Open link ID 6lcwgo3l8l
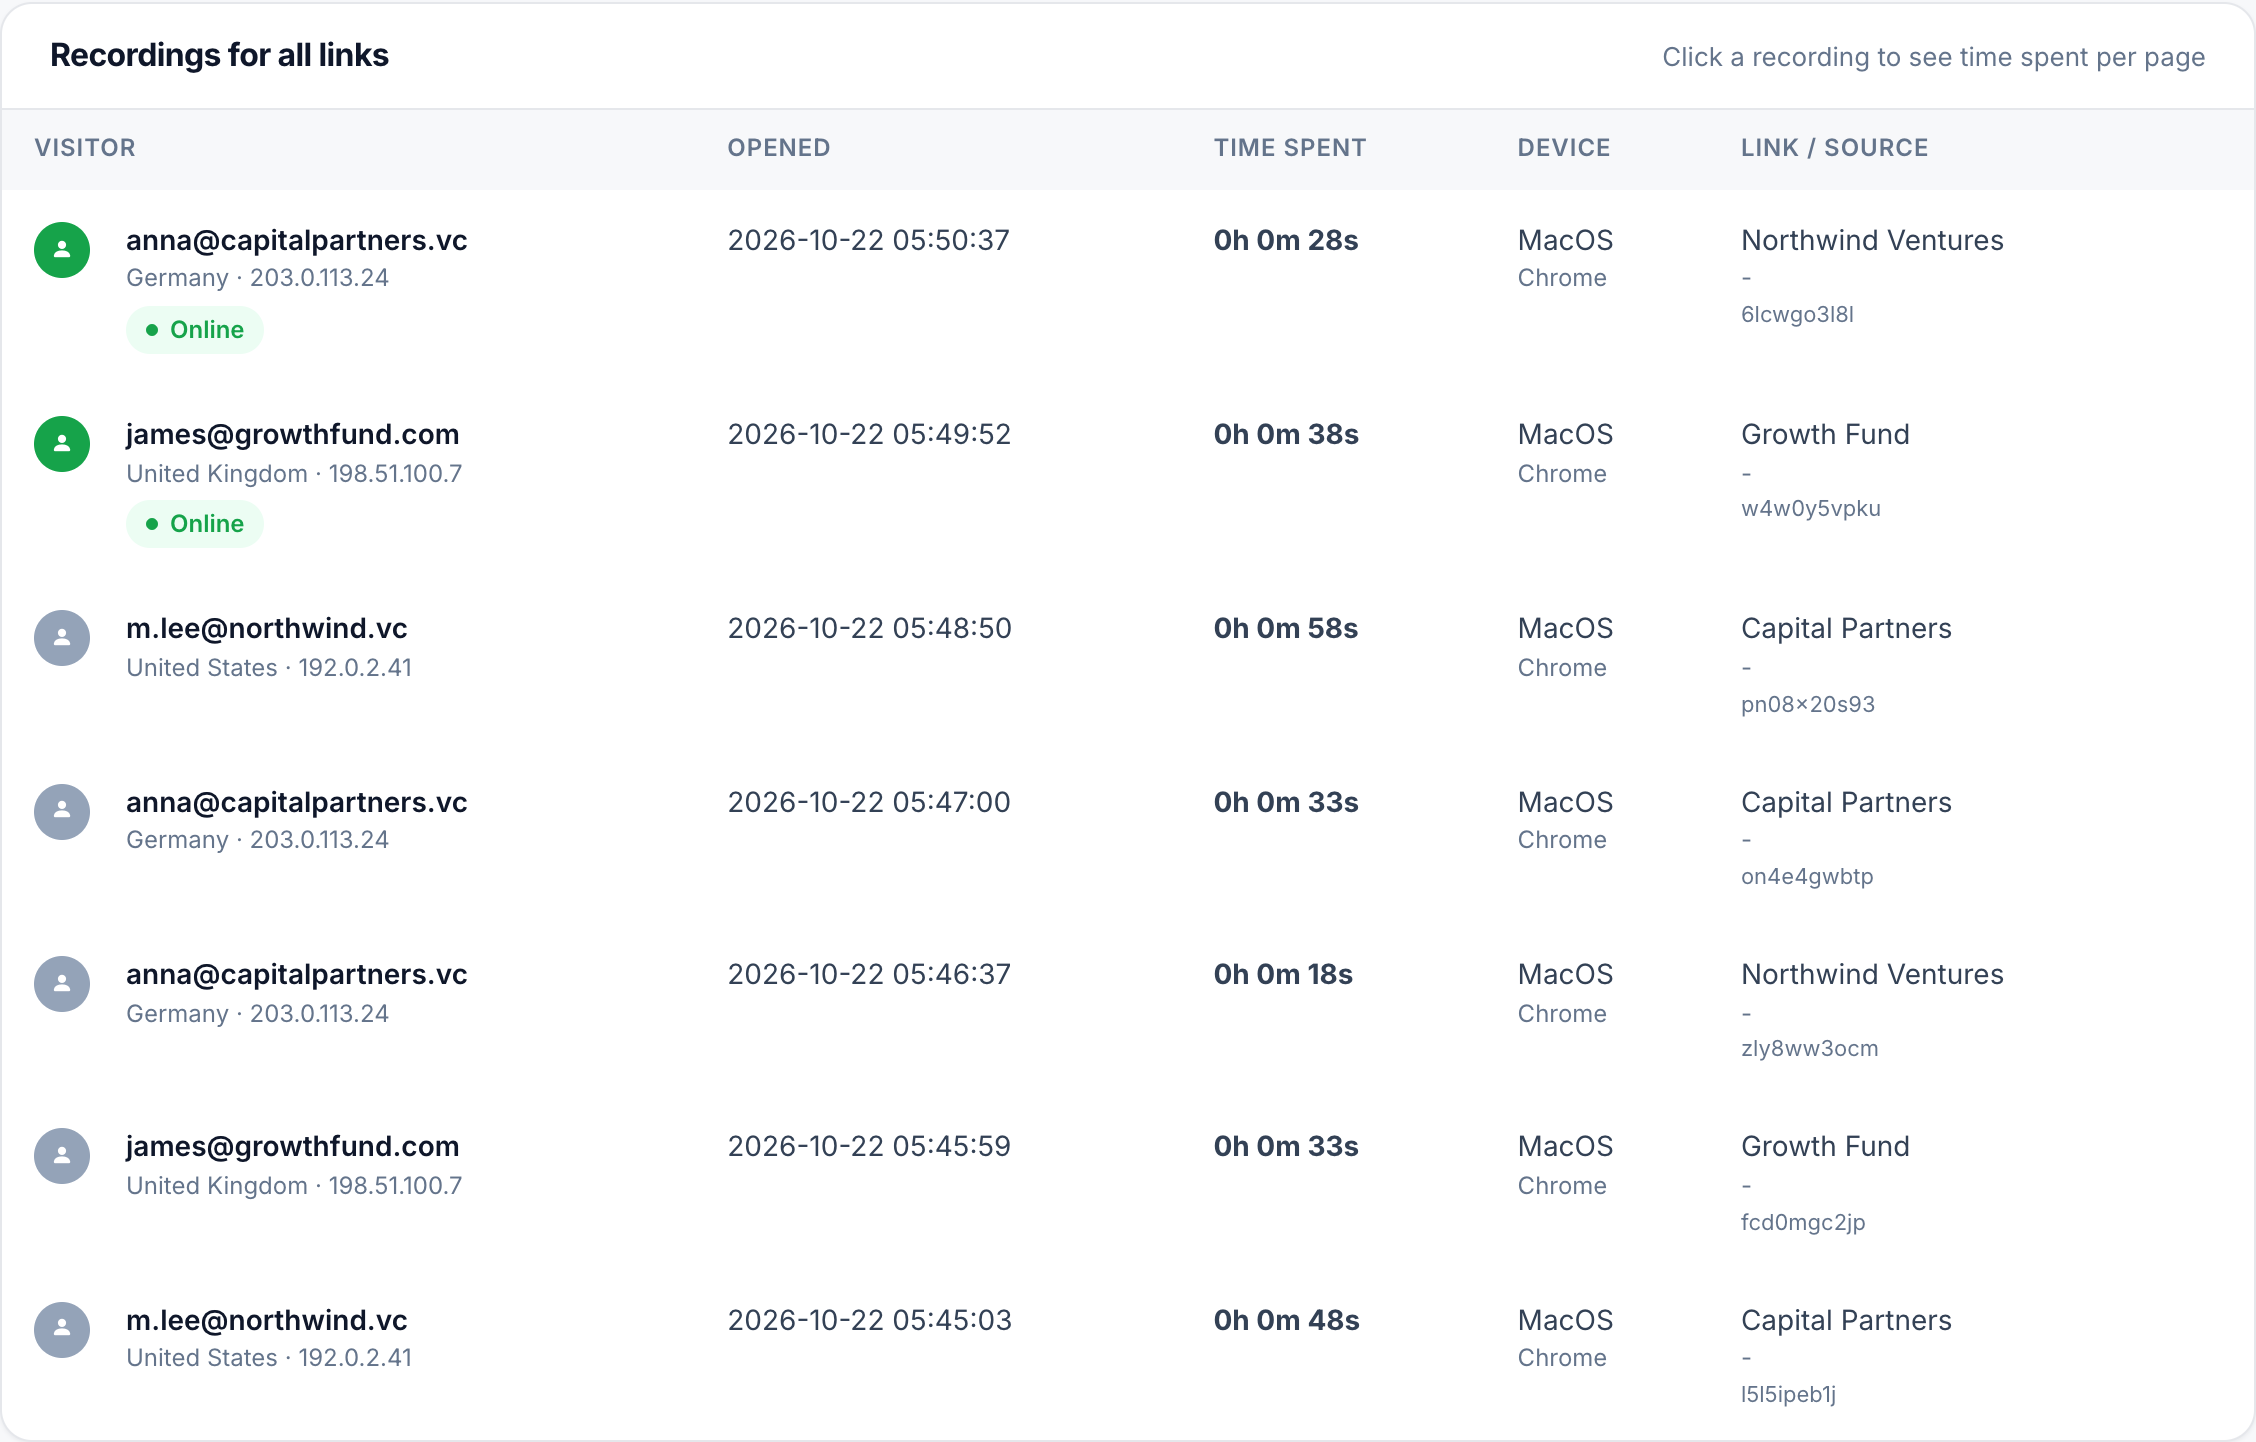This screenshot has height=1442, width=2256. point(1797,314)
